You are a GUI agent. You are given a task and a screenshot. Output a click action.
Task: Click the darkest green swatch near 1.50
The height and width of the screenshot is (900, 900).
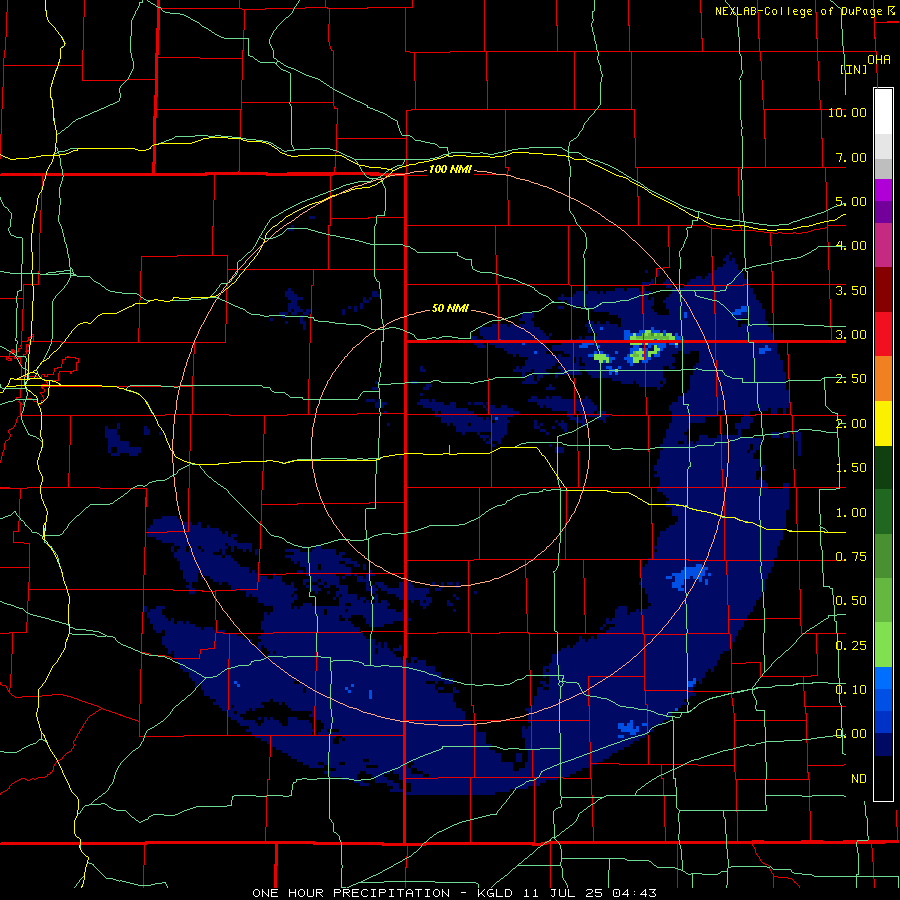(883, 468)
